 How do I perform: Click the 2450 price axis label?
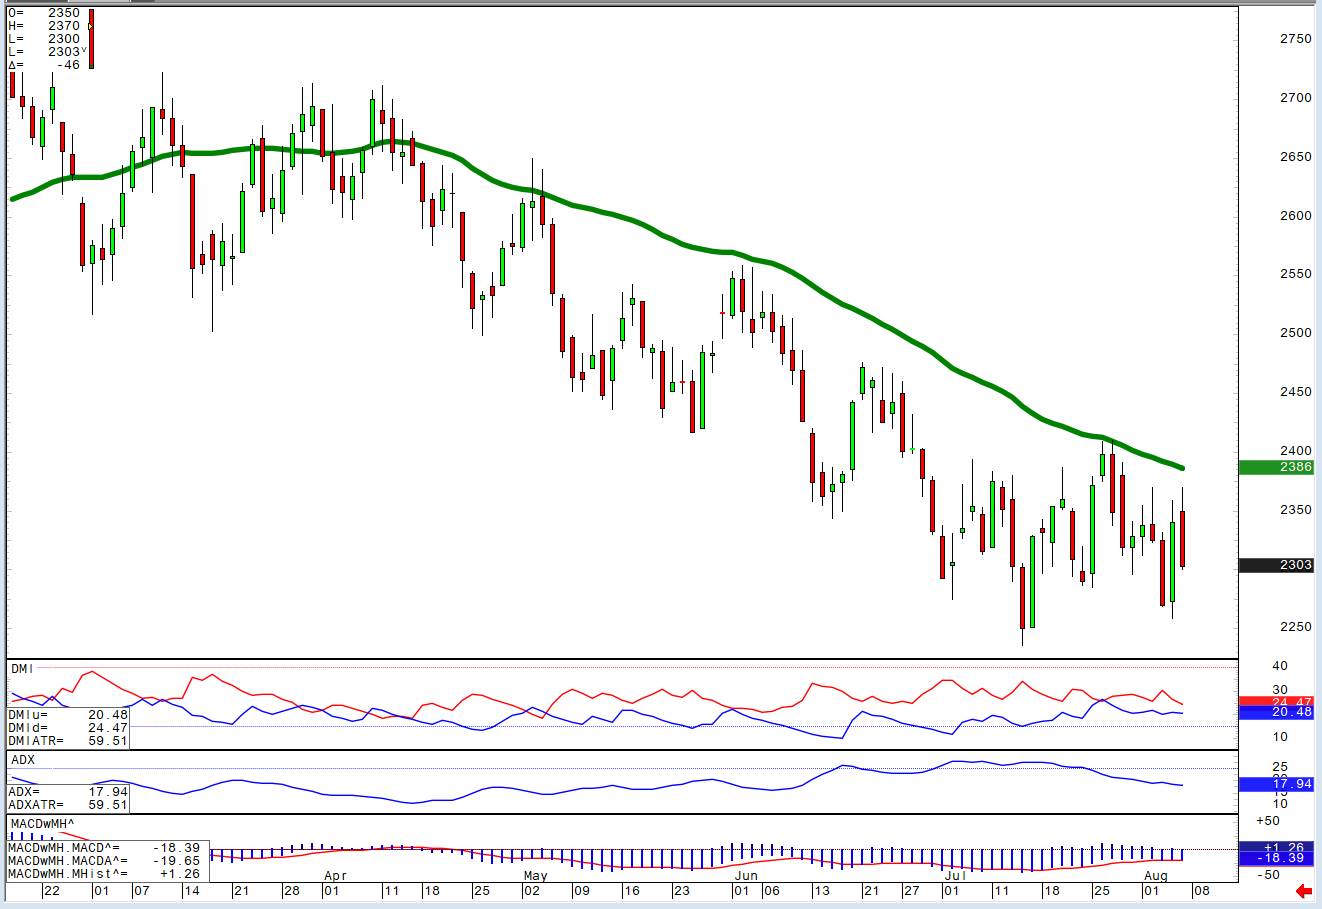click(1296, 392)
